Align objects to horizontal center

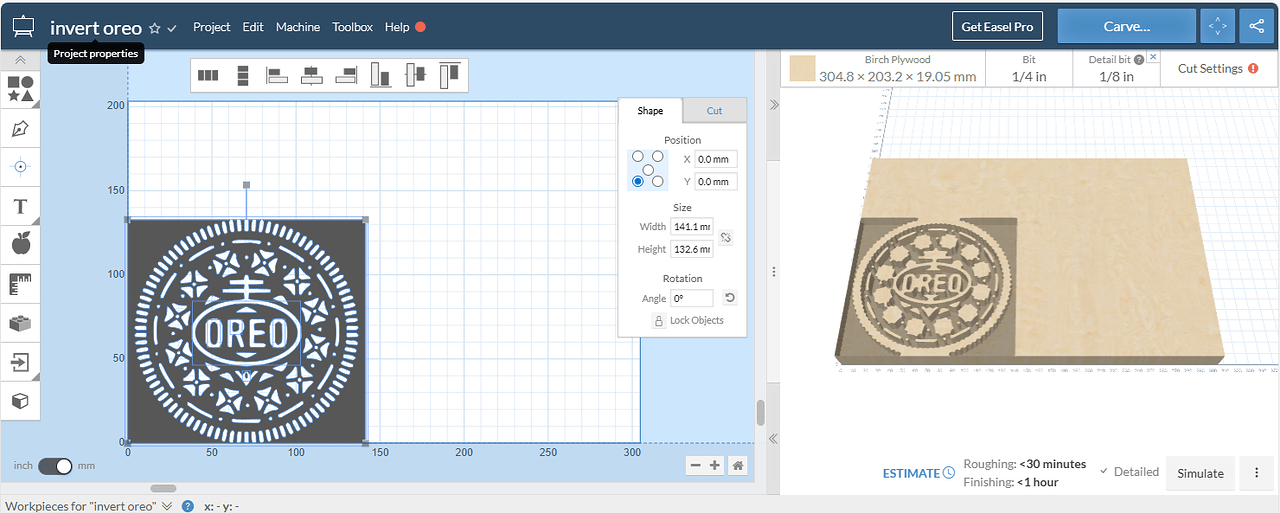pos(312,75)
